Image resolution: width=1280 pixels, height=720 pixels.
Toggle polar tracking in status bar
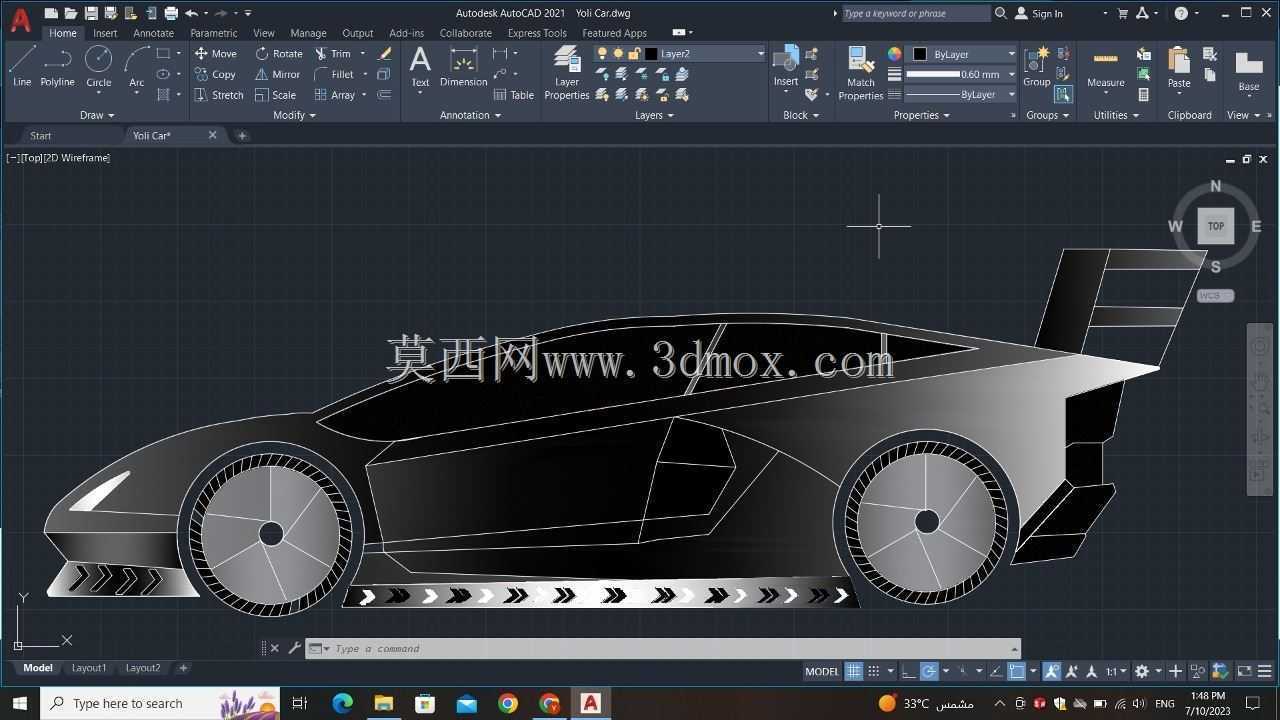point(929,671)
